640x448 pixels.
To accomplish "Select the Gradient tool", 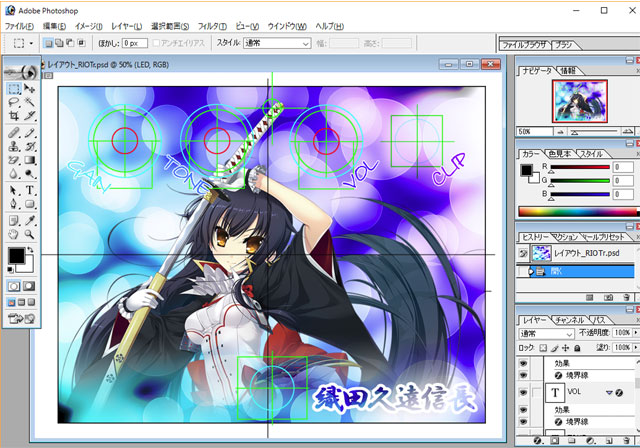I will (x=29, y=160).
